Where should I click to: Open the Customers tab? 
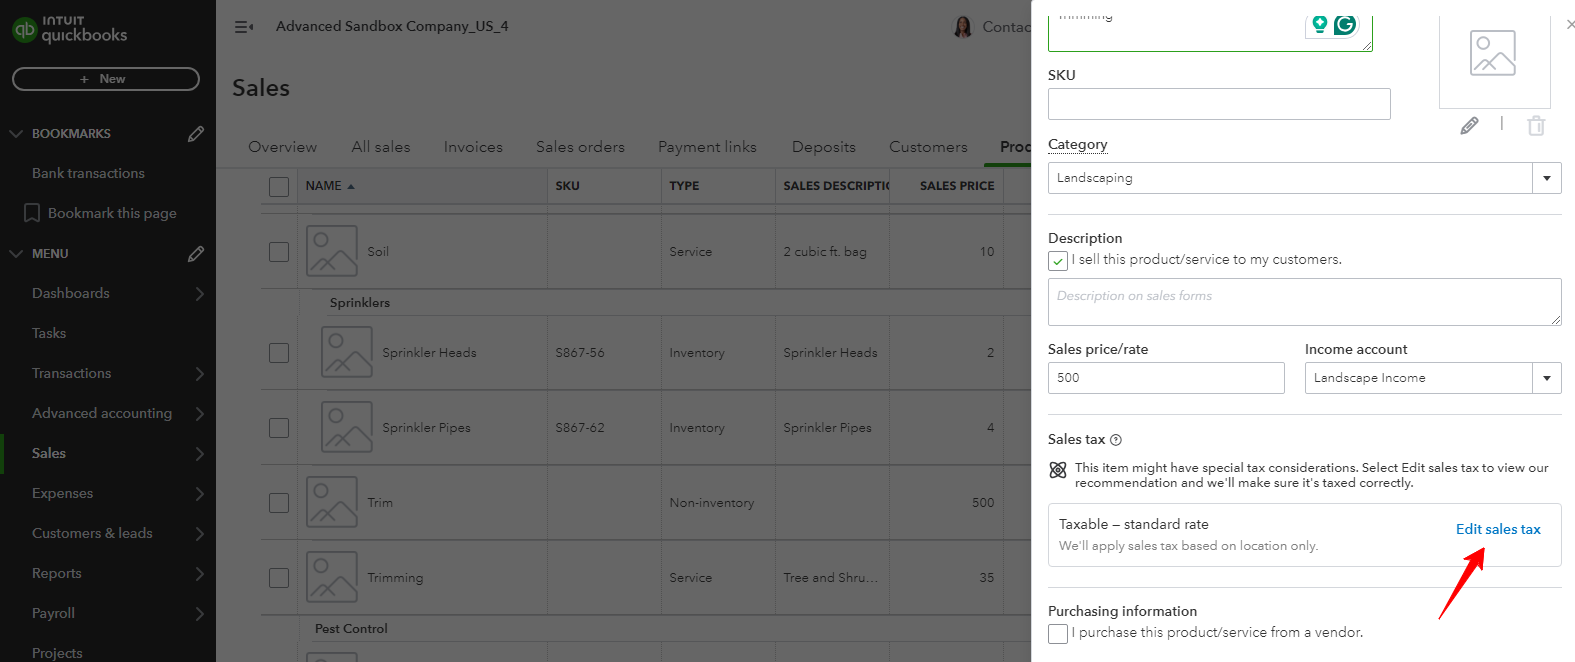tap(928, 147)
